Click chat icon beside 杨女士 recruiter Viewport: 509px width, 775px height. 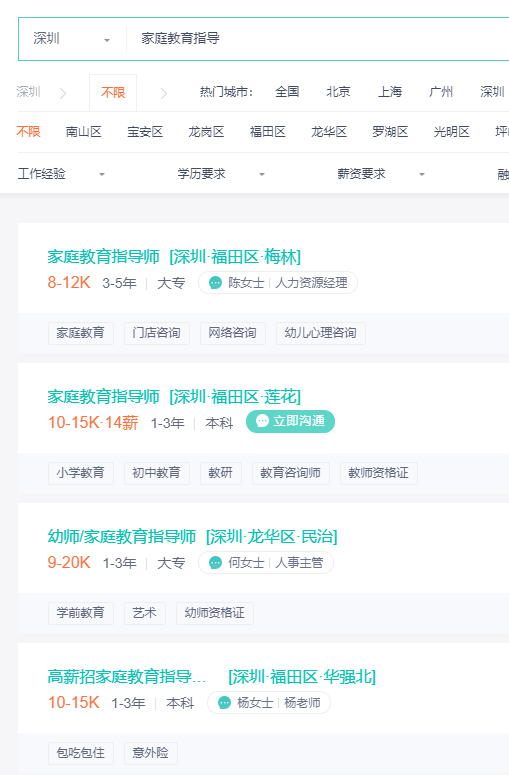coord(224,702)
